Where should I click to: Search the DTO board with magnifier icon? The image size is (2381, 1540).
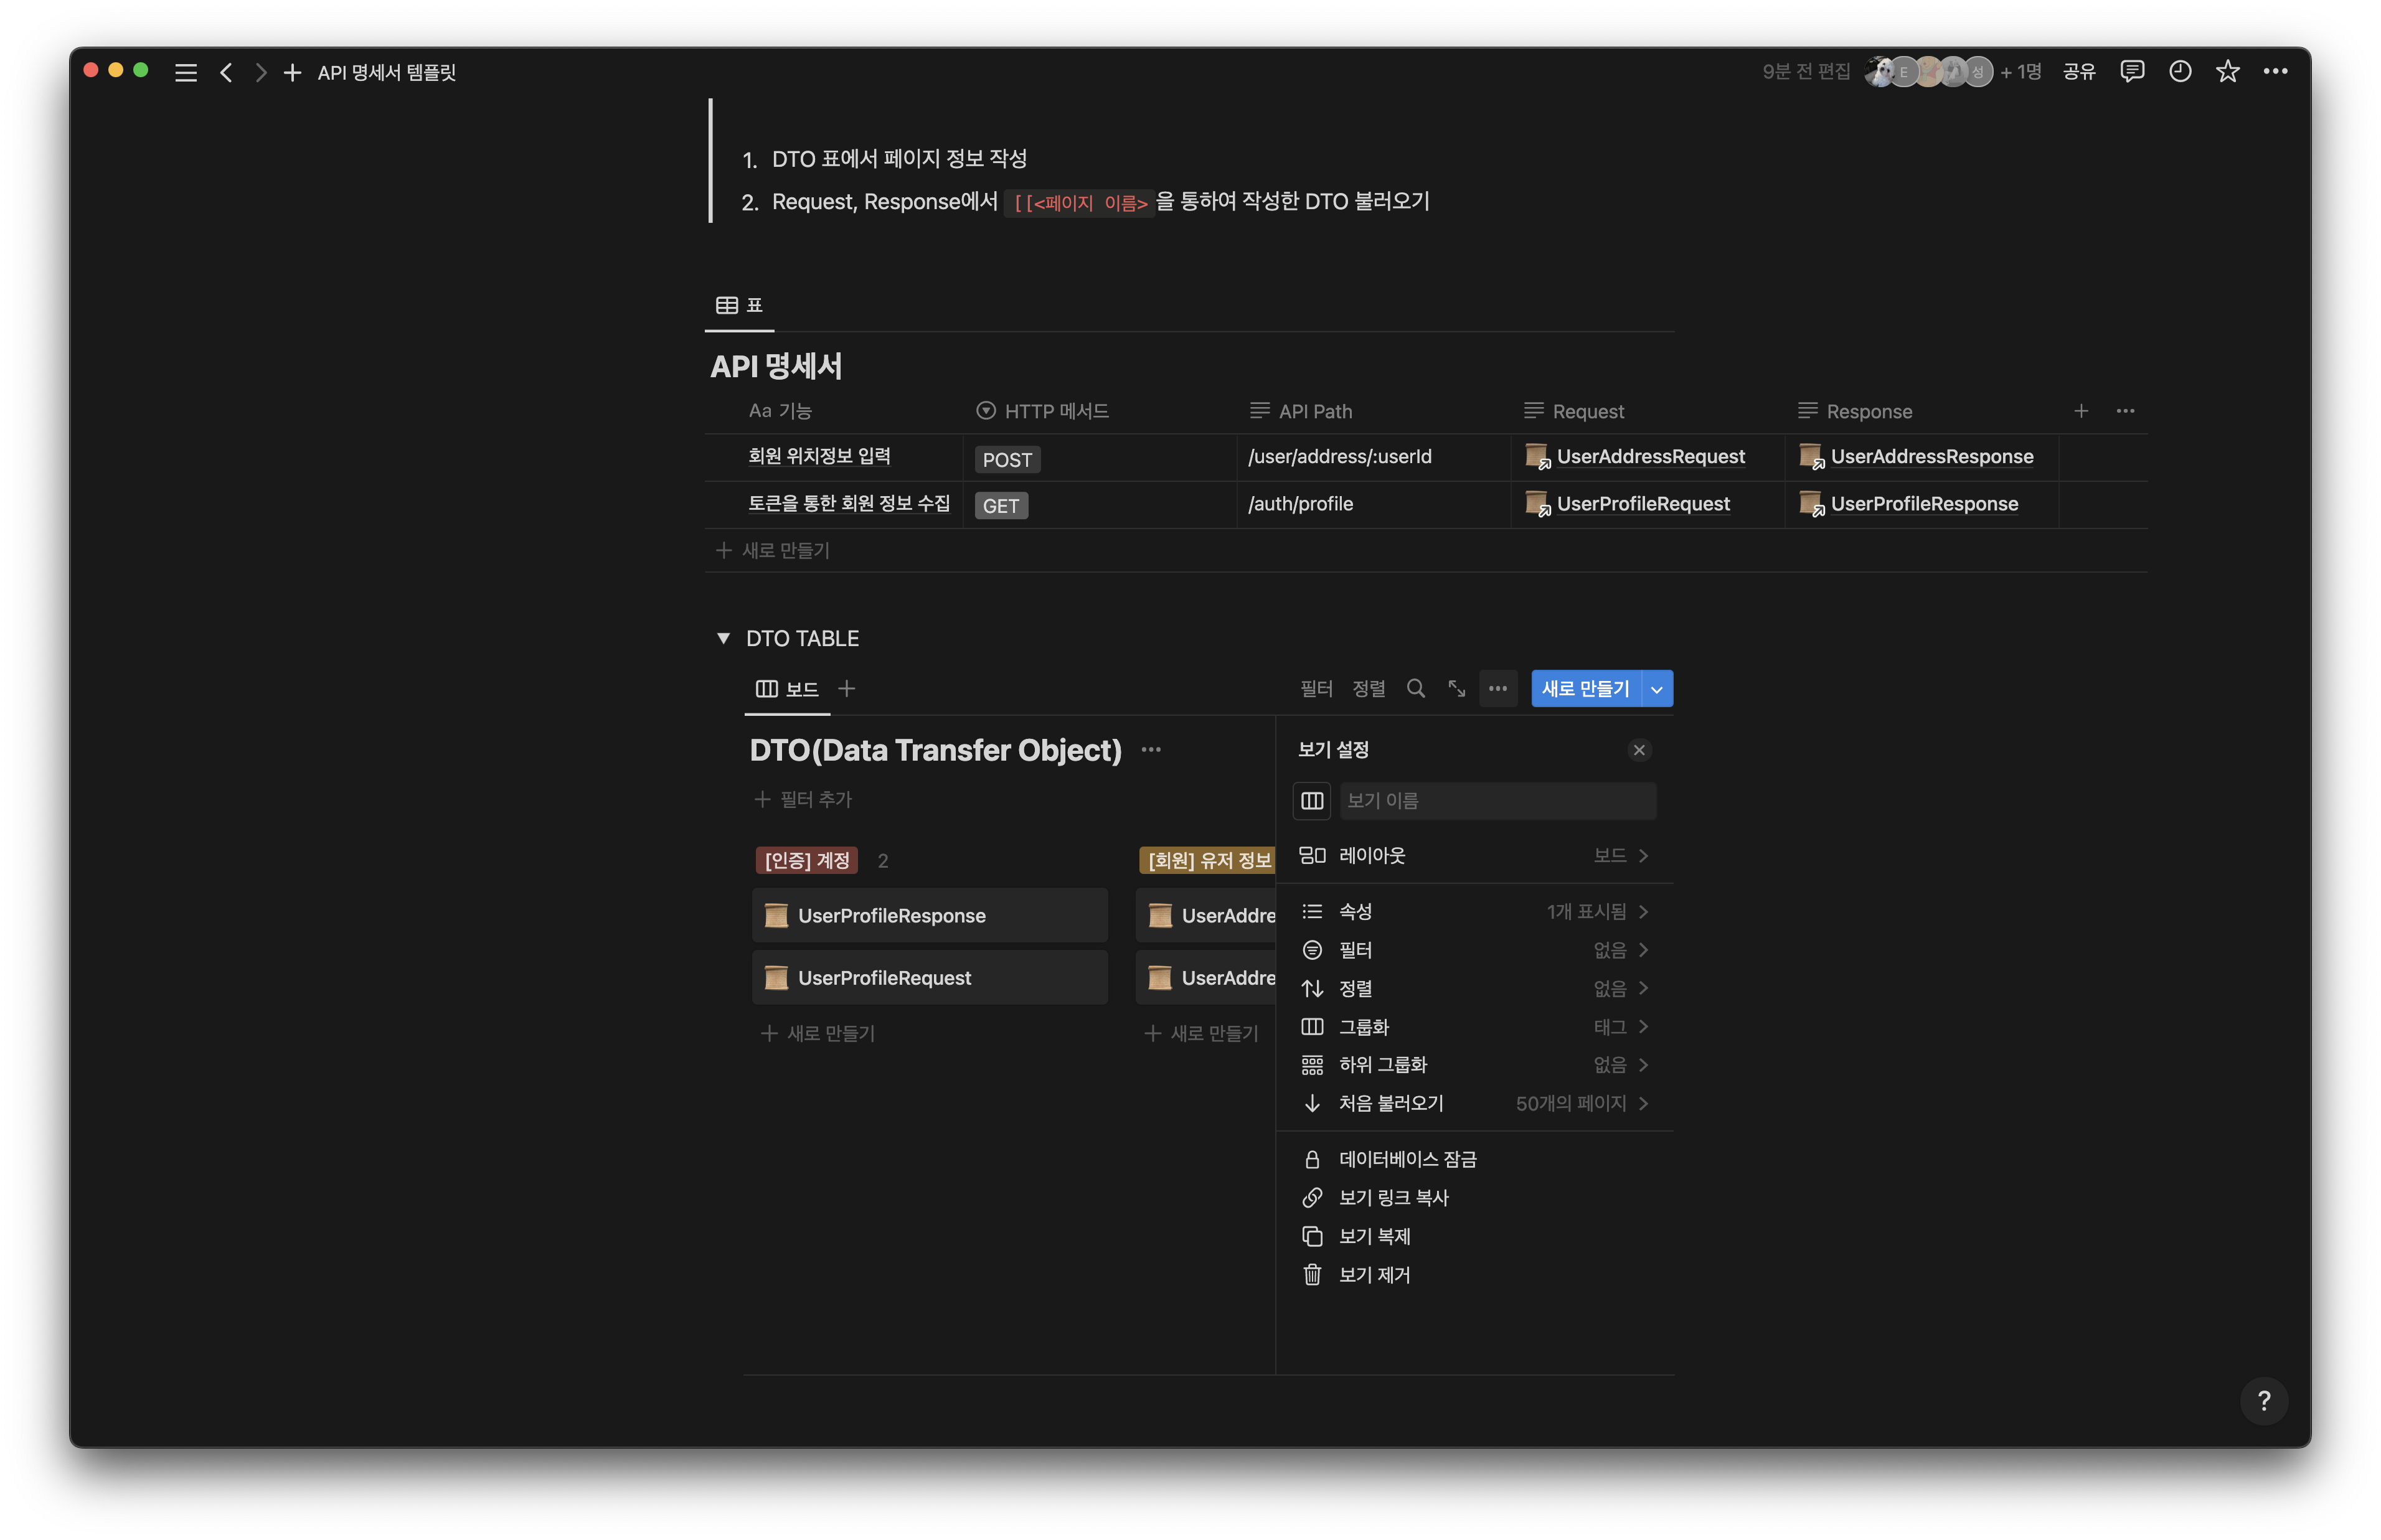[1416, 689]
